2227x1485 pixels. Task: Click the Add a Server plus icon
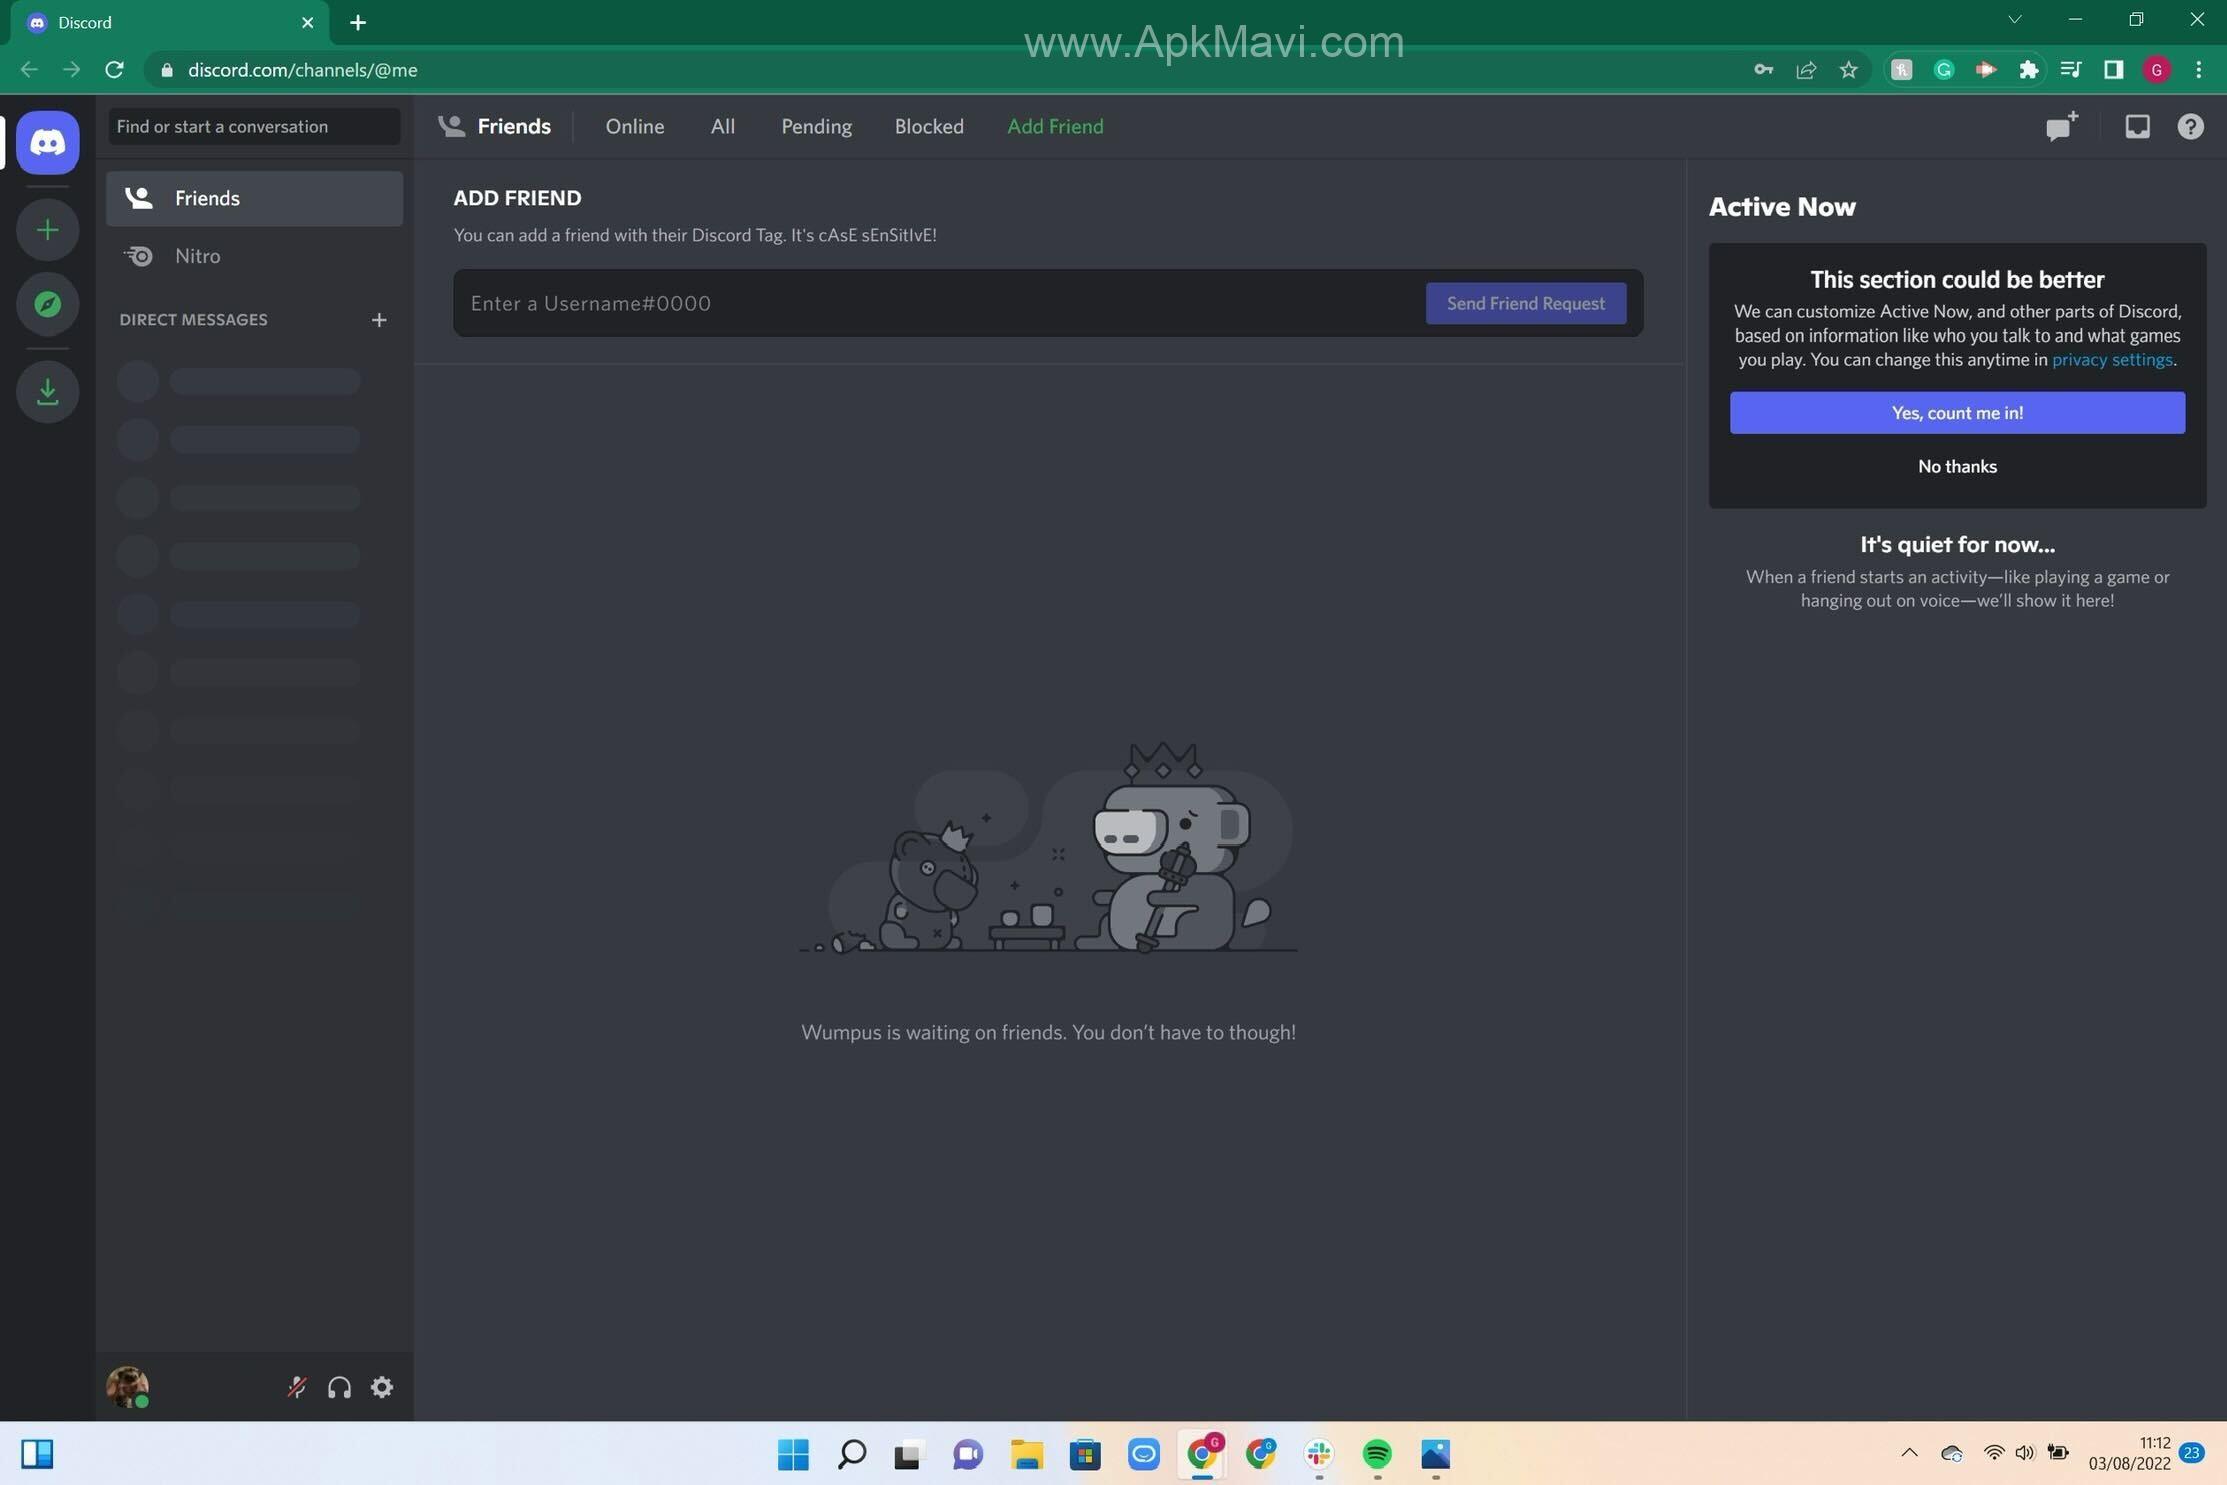(x=47, y=230)
